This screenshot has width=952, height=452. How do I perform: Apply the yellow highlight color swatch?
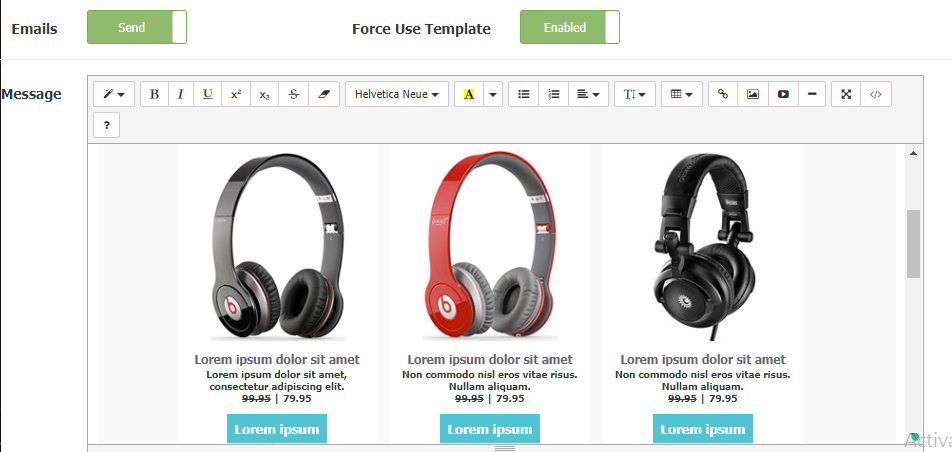click(x=469, y=94)
